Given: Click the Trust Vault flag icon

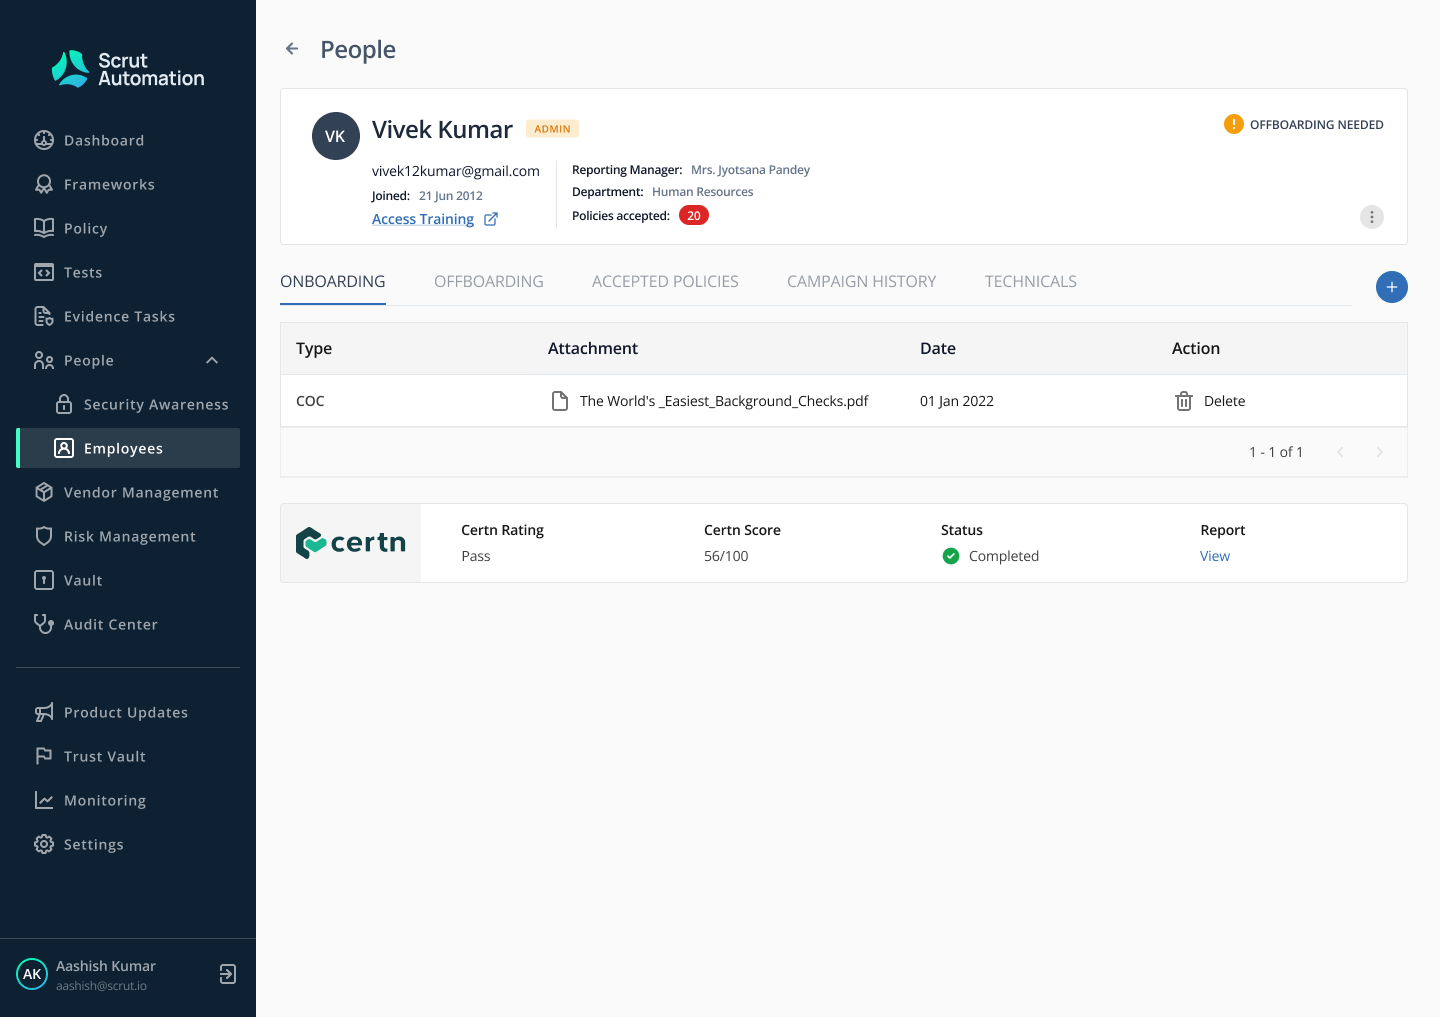Looking at the screenshot, I should (44, 756).
